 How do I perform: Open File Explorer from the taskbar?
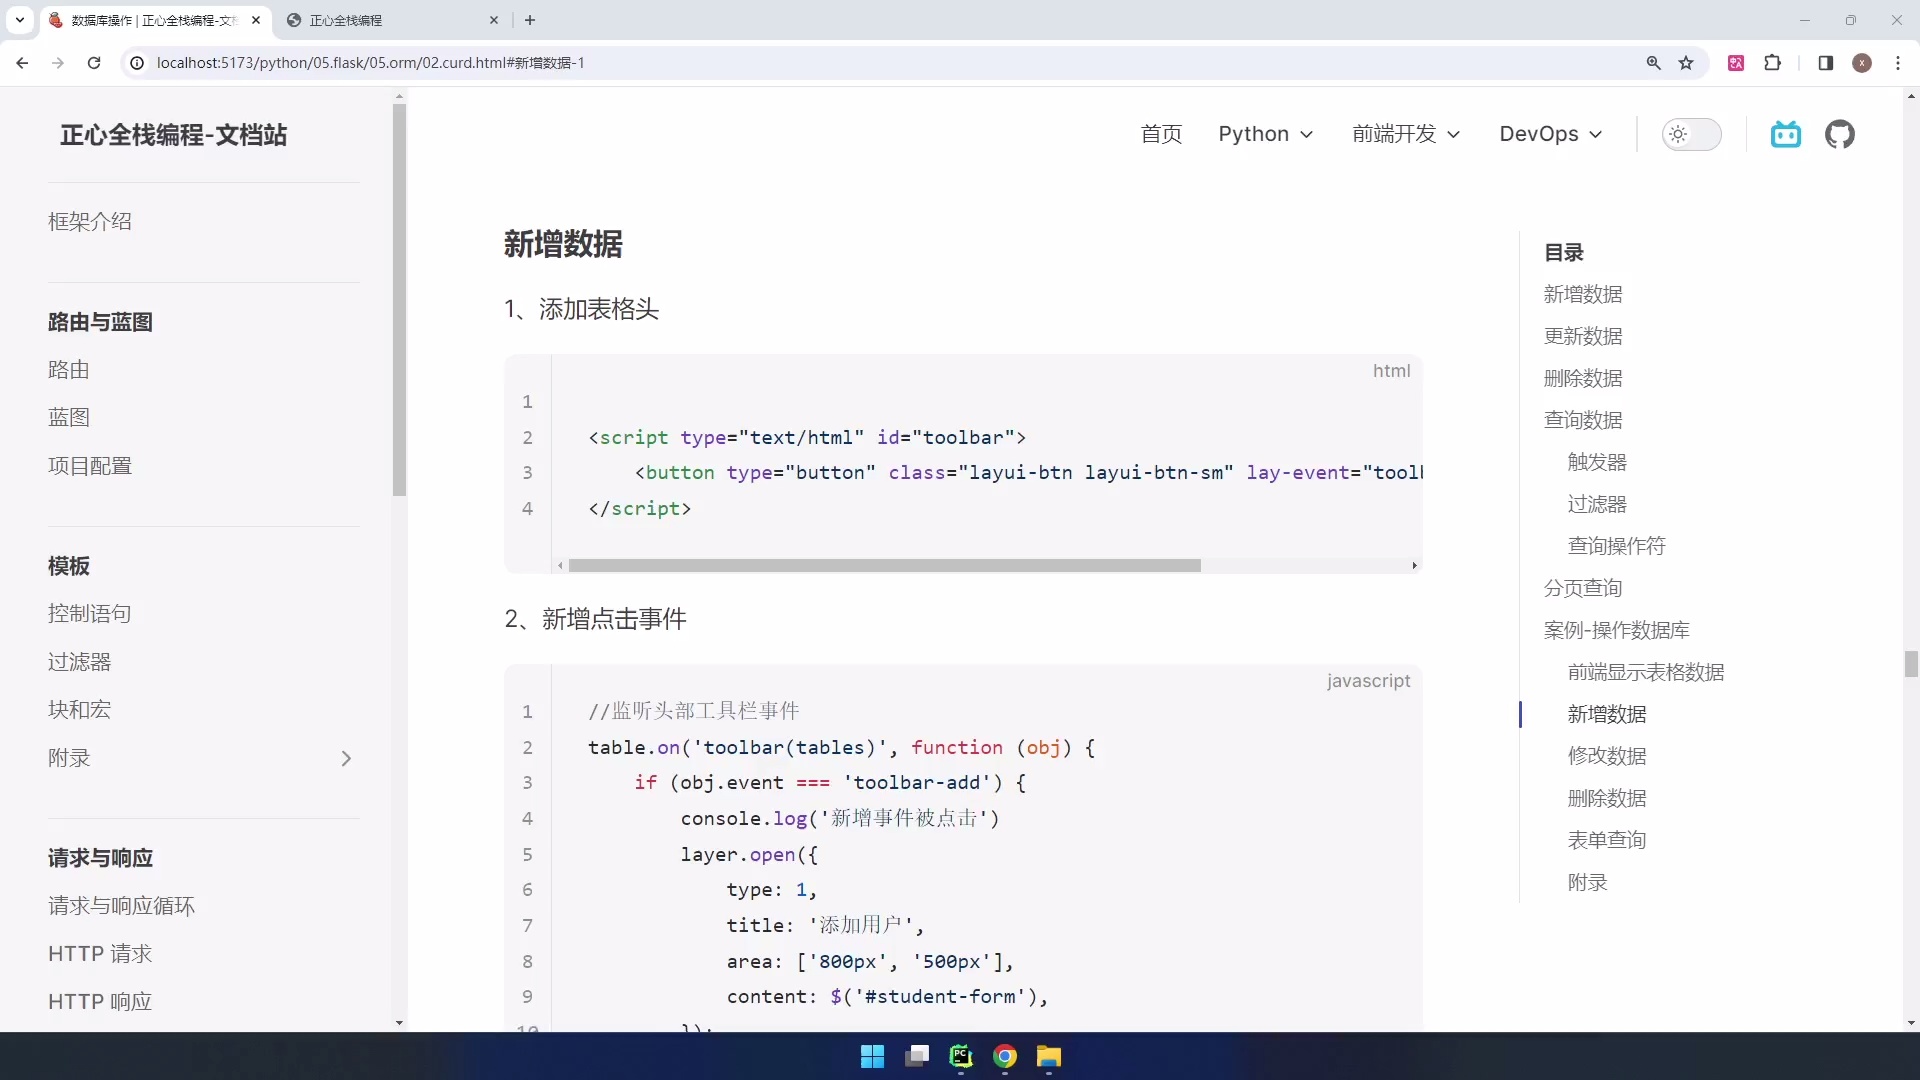click(x=1049, y=1057)
